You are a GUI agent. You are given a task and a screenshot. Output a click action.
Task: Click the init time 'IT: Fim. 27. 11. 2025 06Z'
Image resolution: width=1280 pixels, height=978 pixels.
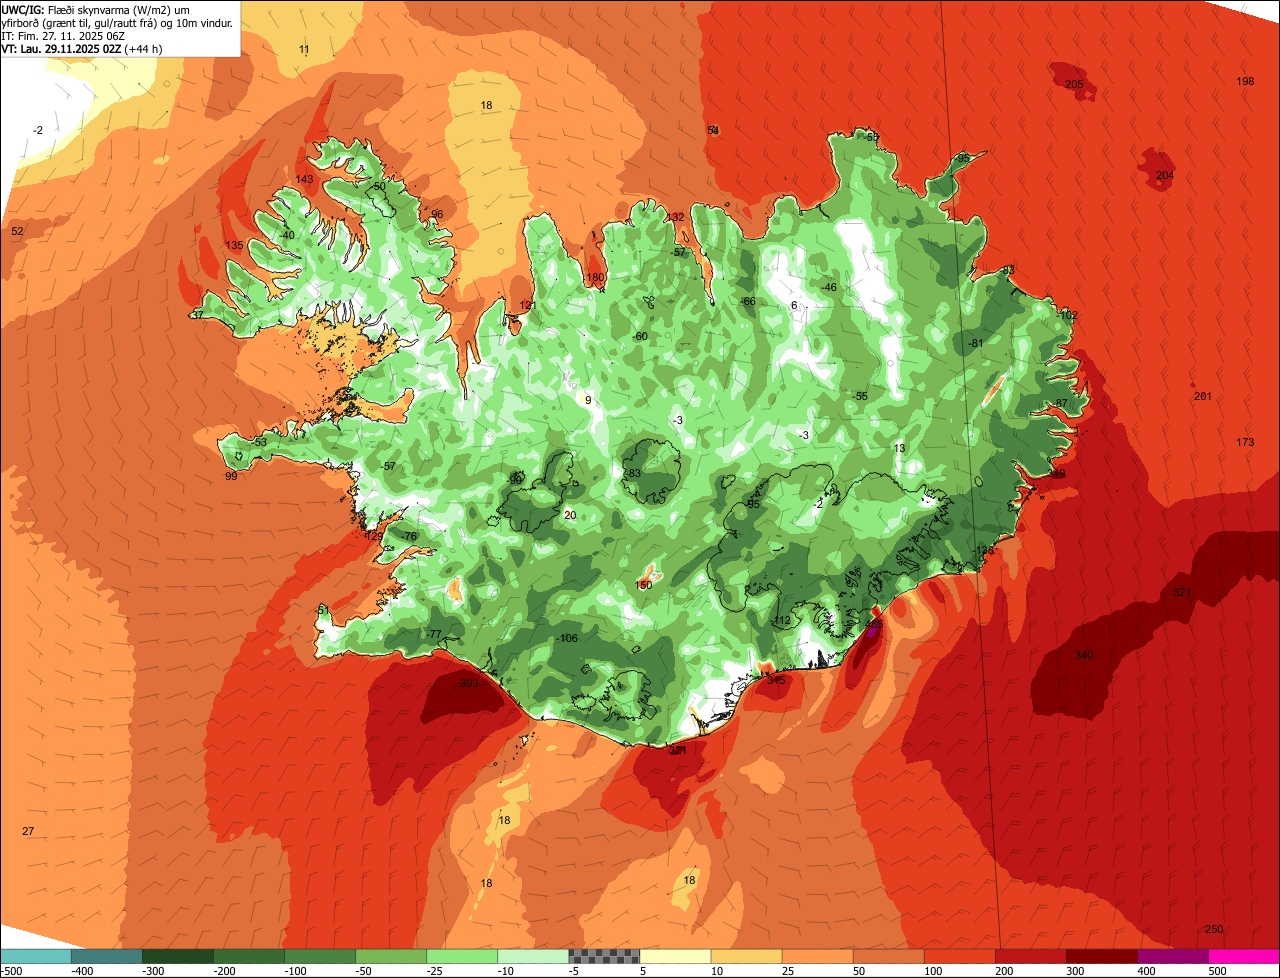pos(64,35)
